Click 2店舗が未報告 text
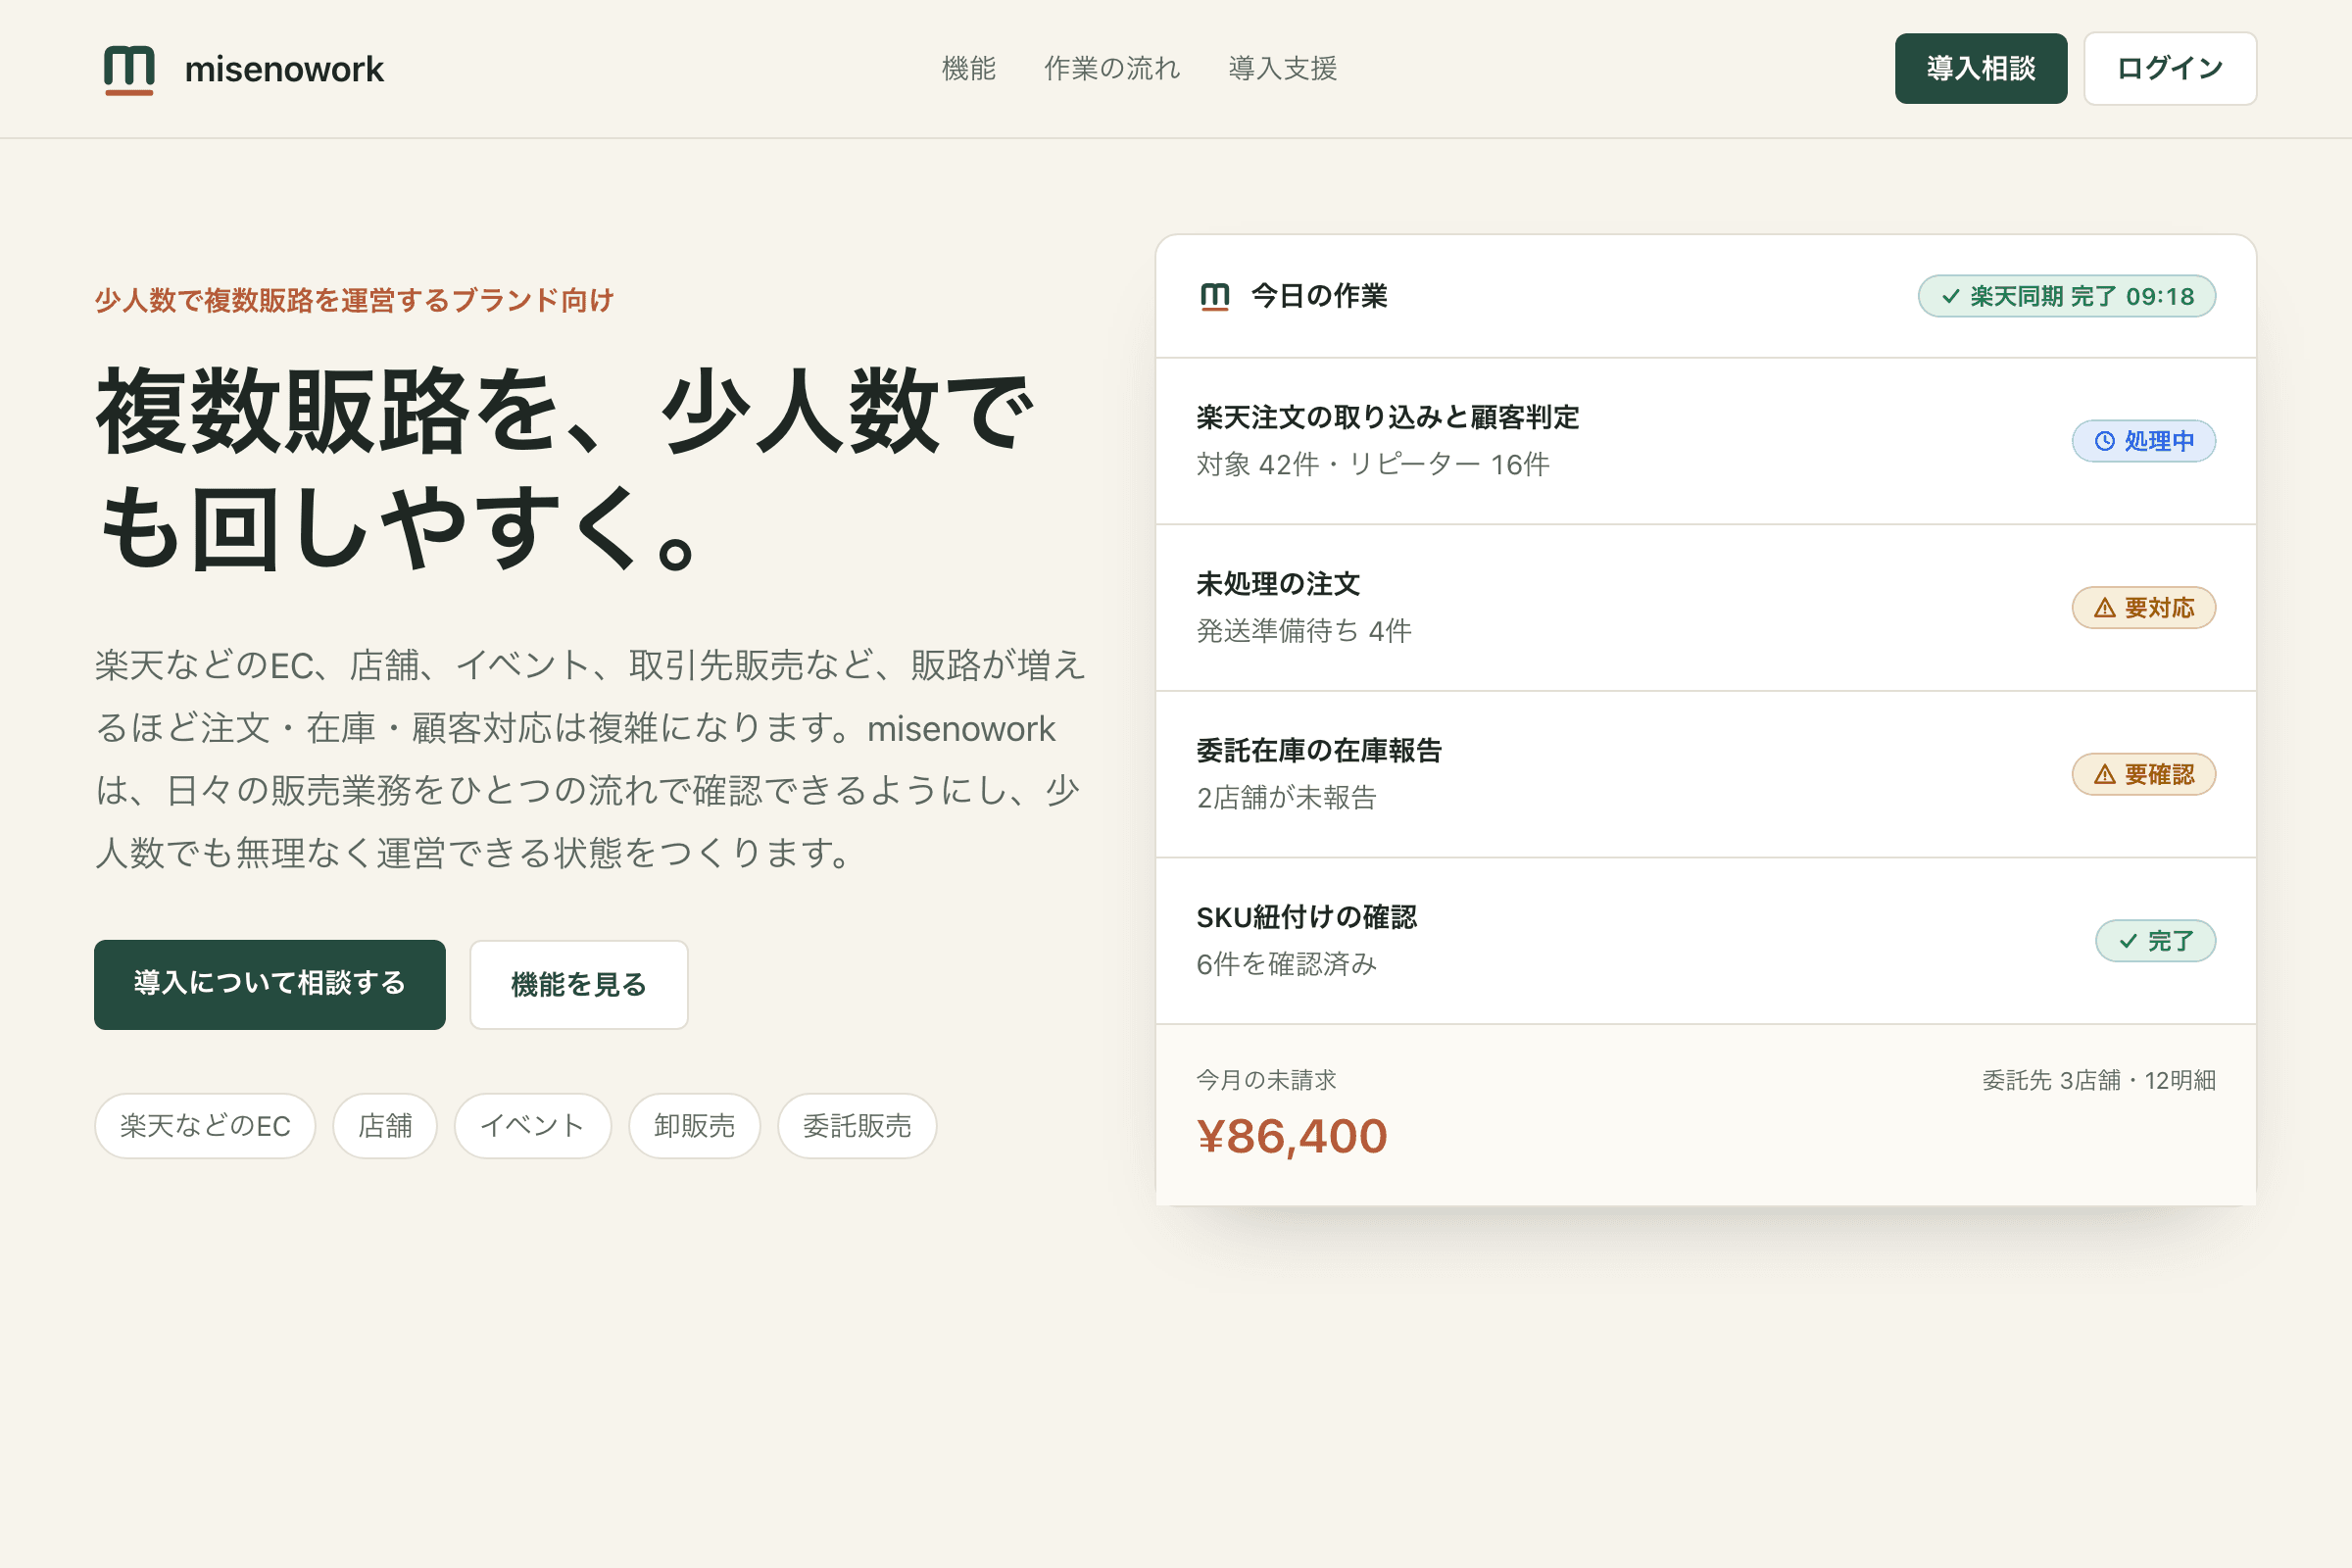2352x1568 pixels. [x=1286, y=798]
